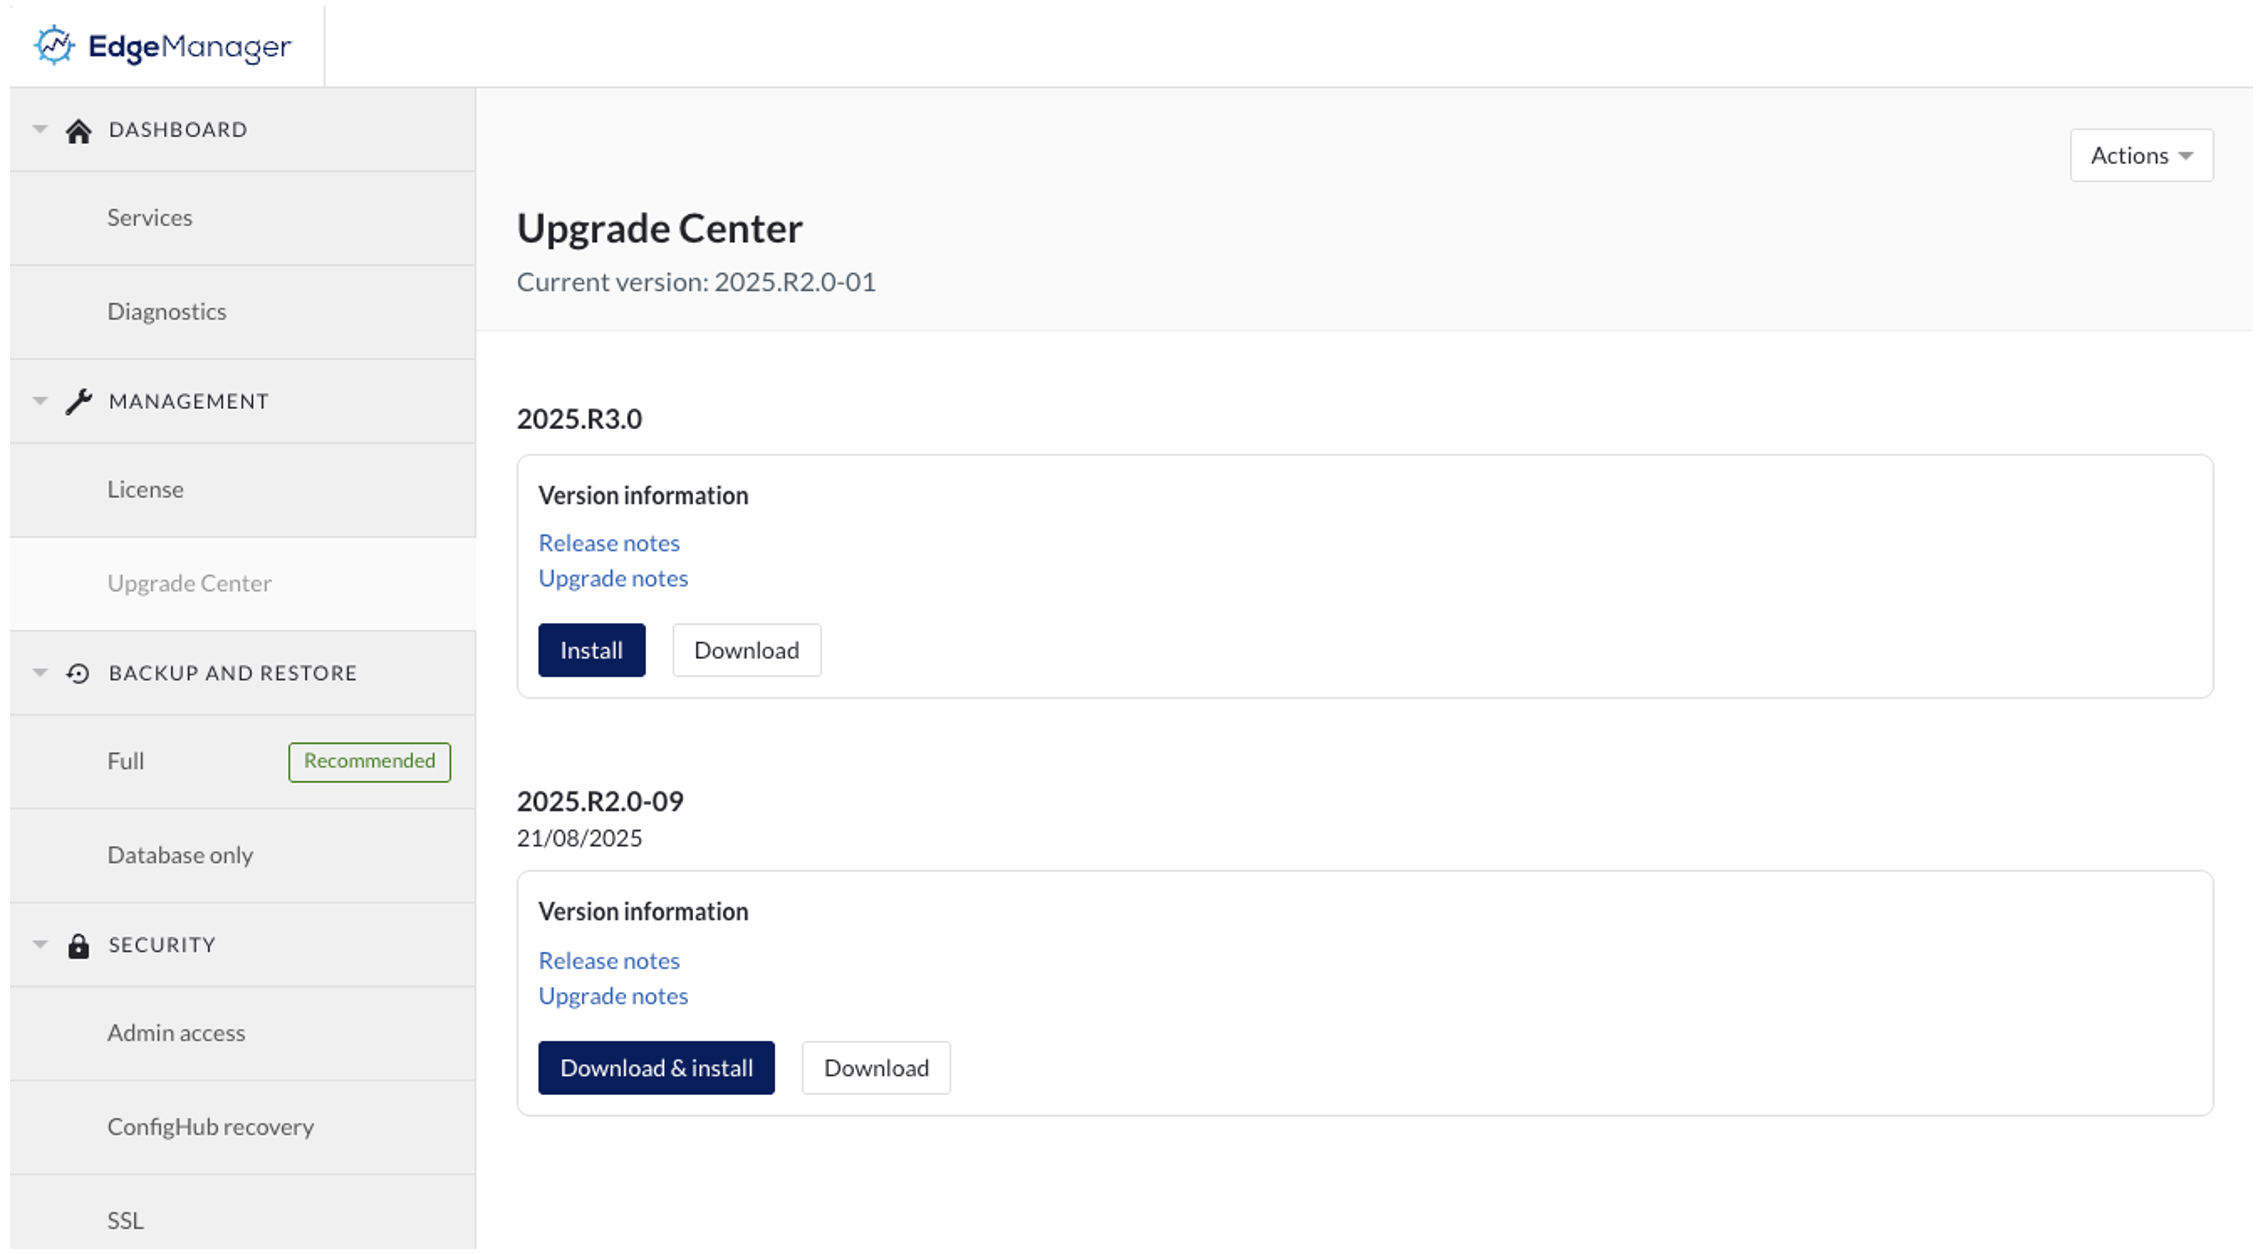The height and width of the screenshot is (1254, 2264).
Task: Open Services in the sidebar
Action: [150, 217]
